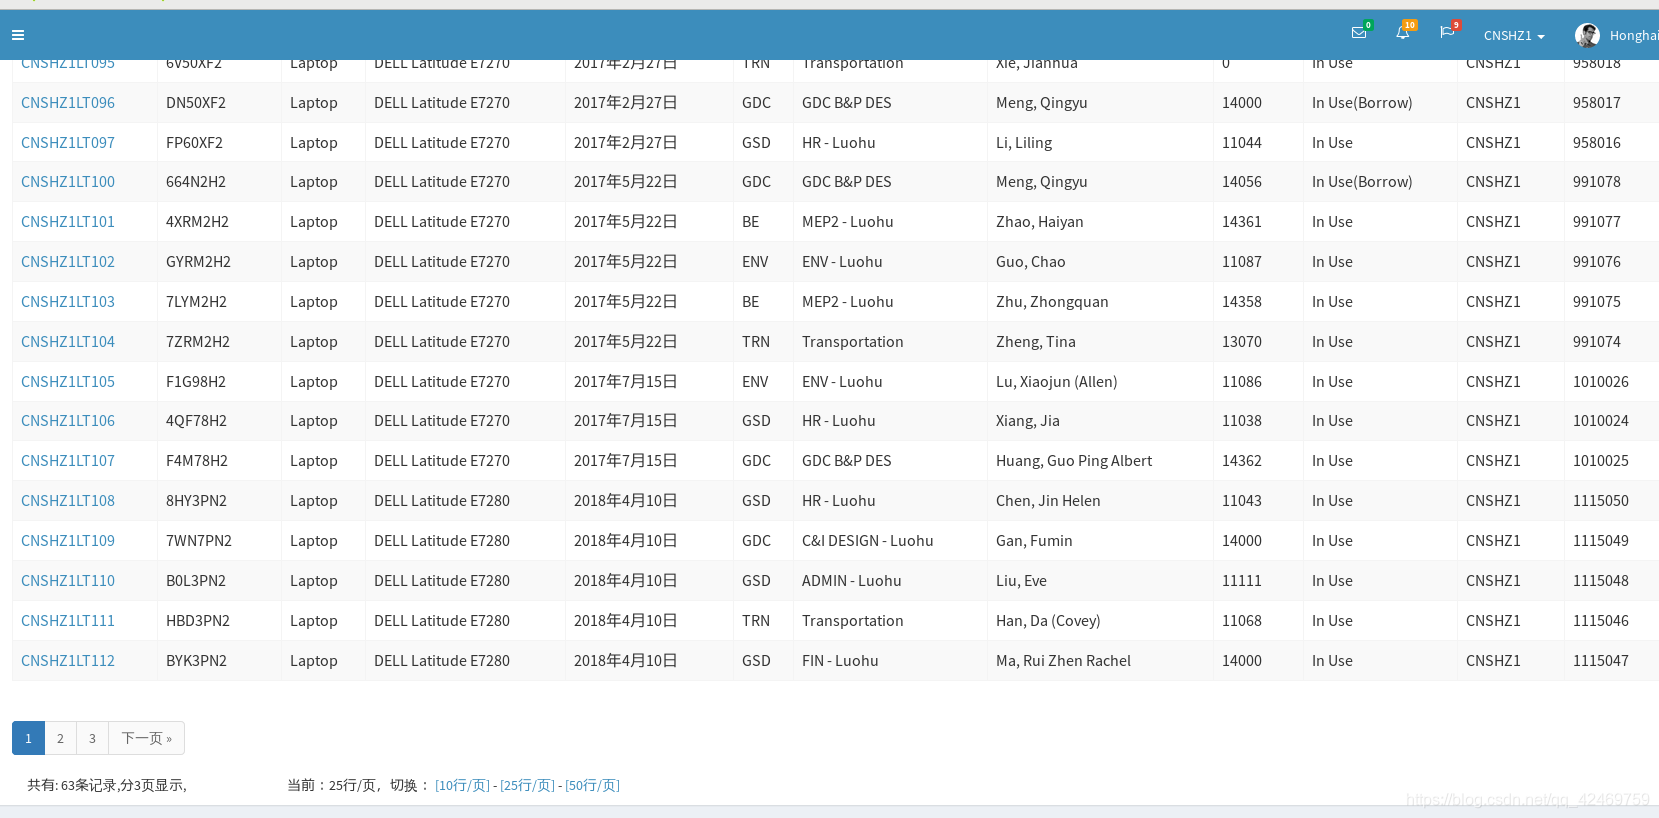Click user name Han, Da (Covey)
This screenshot has height=818, width=1659.
(x=1048, y=621)
